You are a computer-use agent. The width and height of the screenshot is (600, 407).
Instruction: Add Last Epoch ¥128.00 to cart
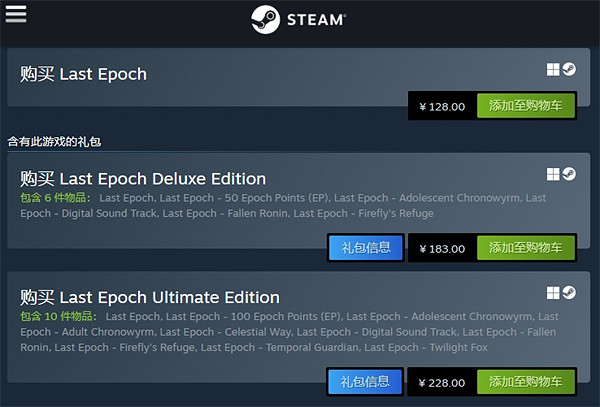coord(525,106)
